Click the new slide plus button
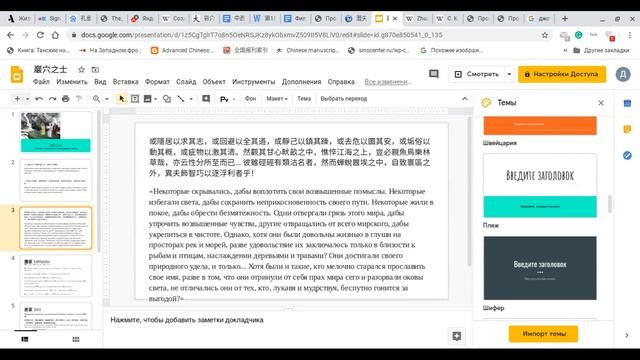 17,99
